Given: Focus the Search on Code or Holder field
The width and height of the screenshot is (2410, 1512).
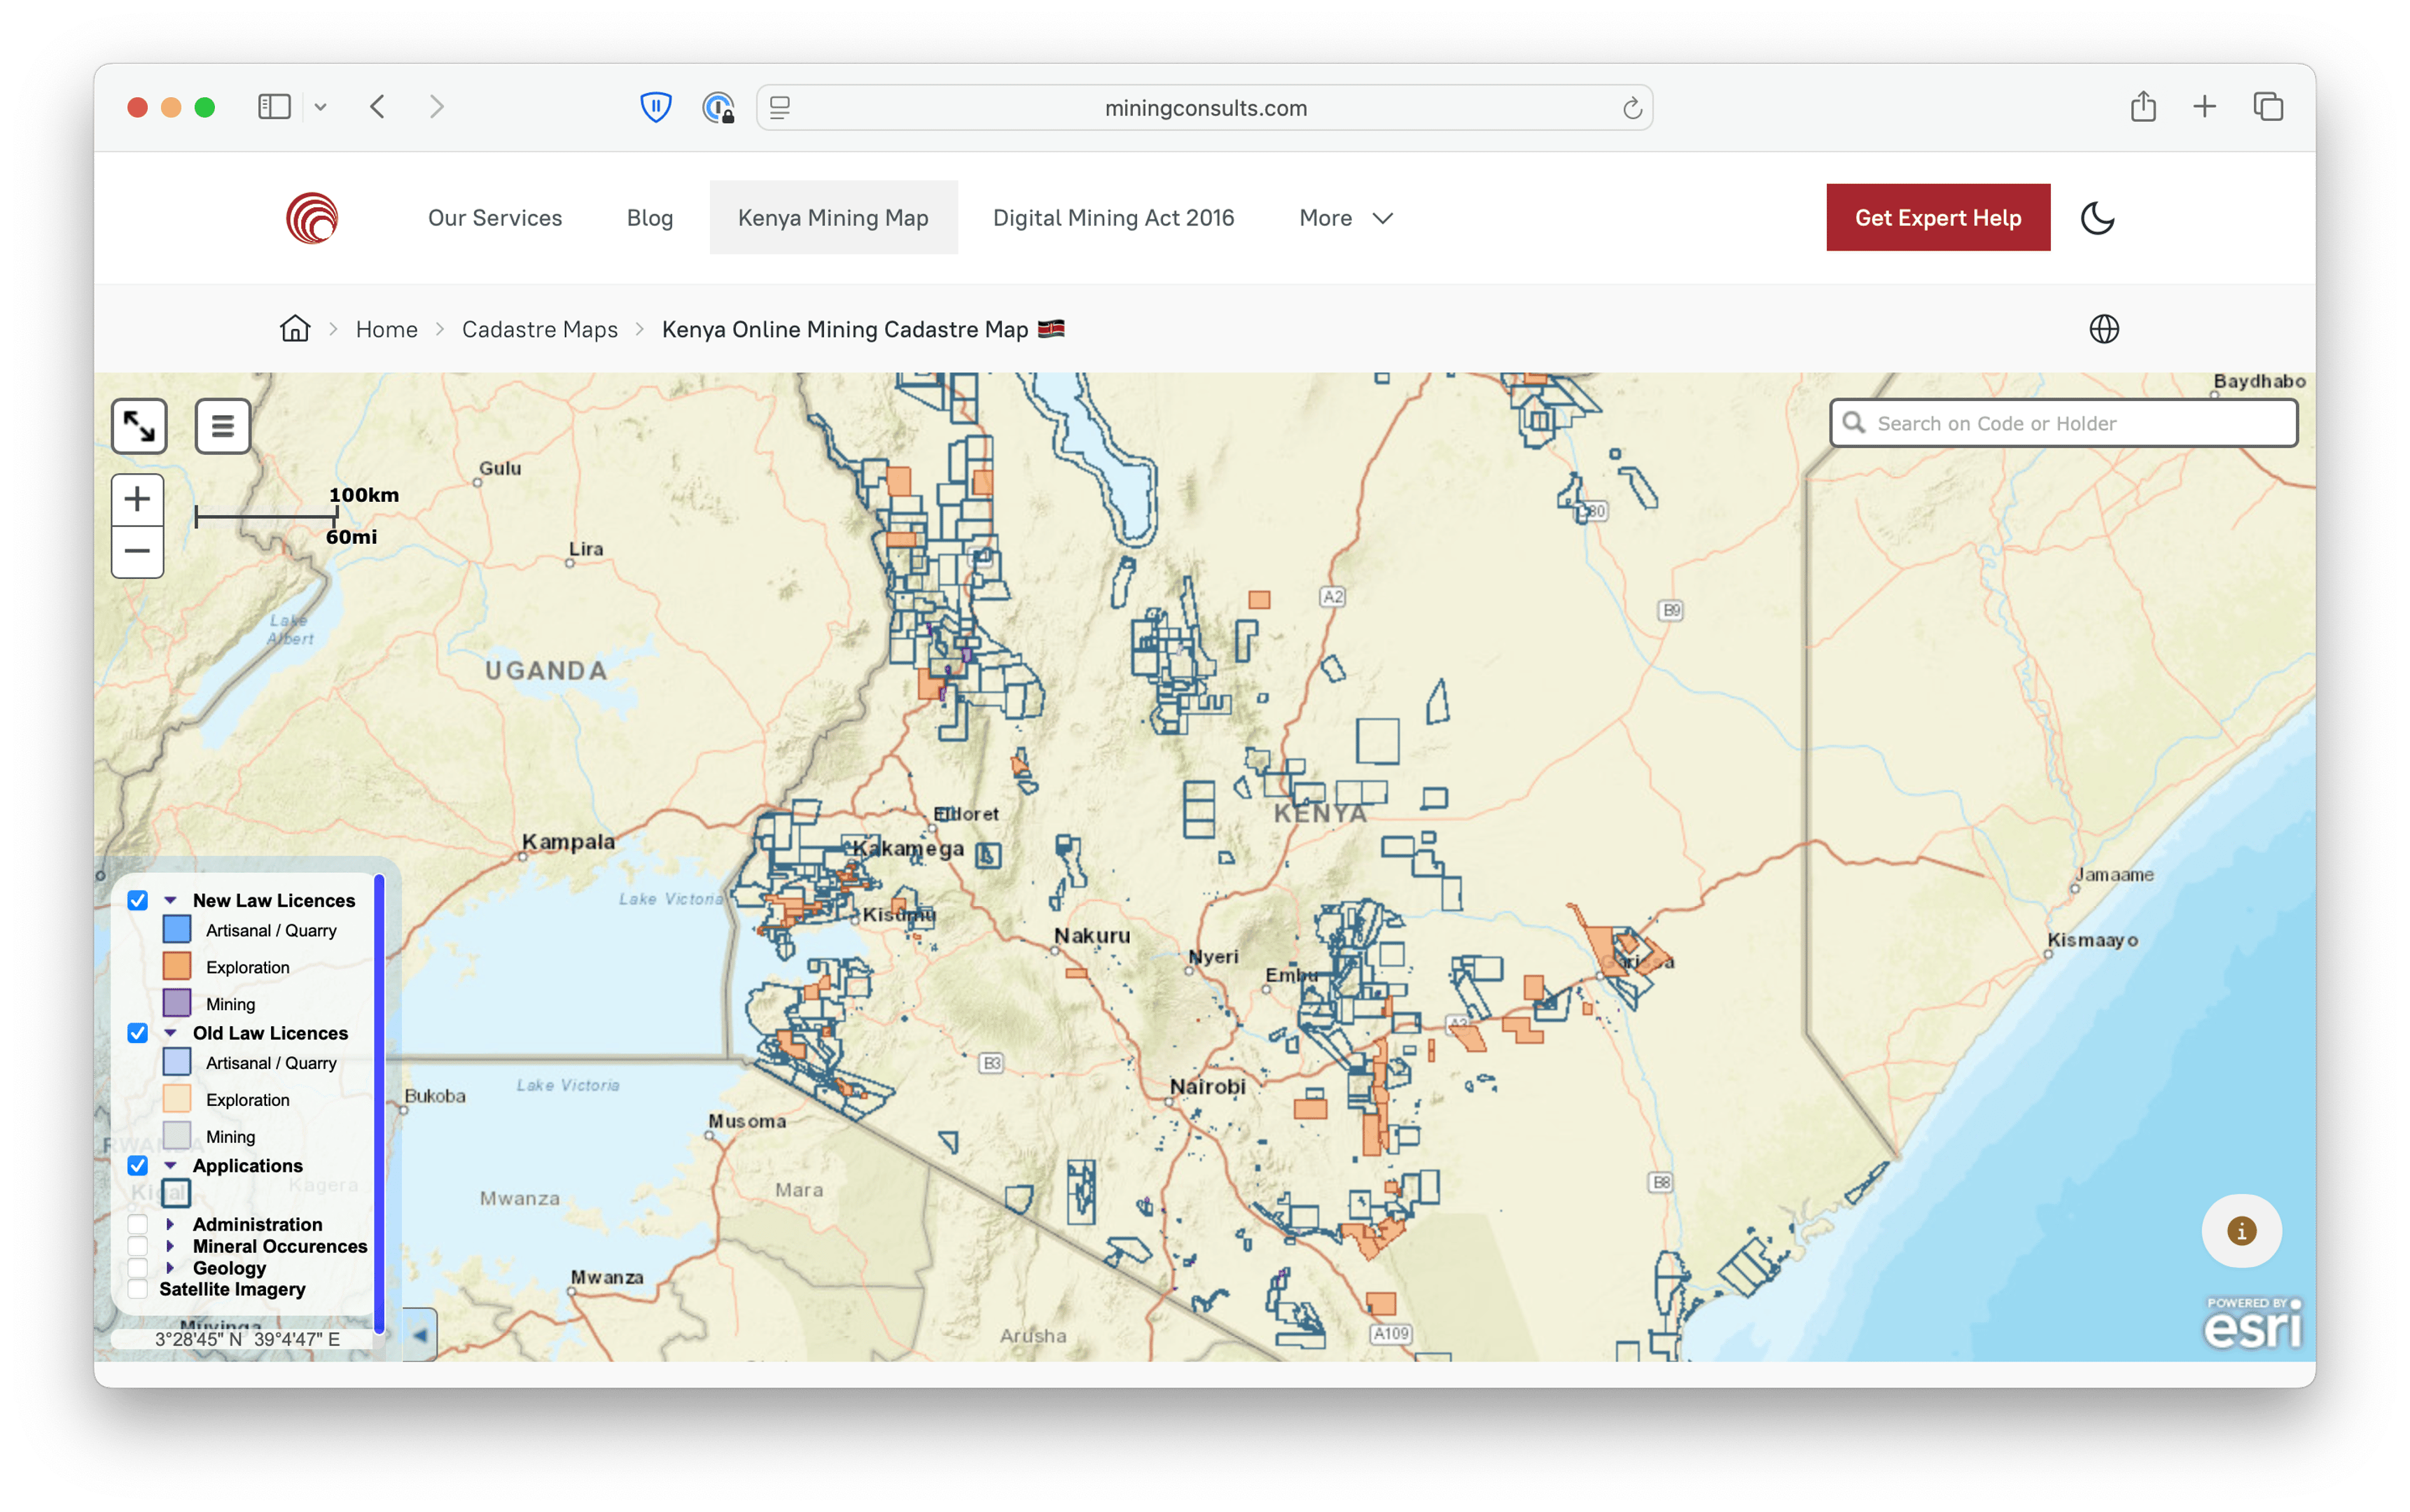Looking at the screenshot, I should [2063, 422].
